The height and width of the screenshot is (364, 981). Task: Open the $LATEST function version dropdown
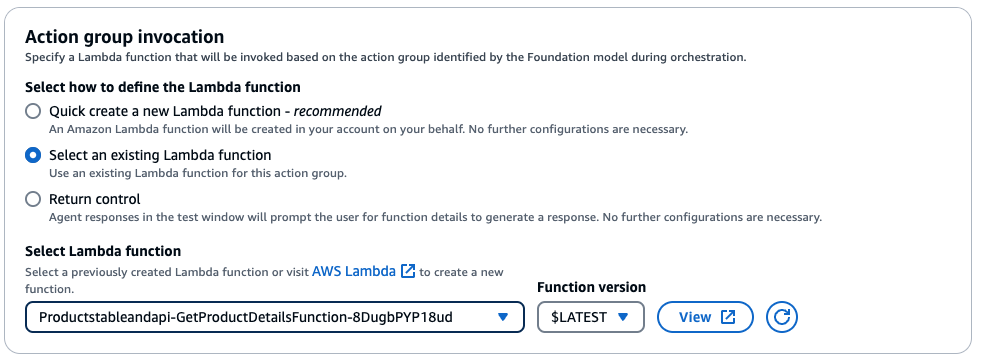(591, 317)
